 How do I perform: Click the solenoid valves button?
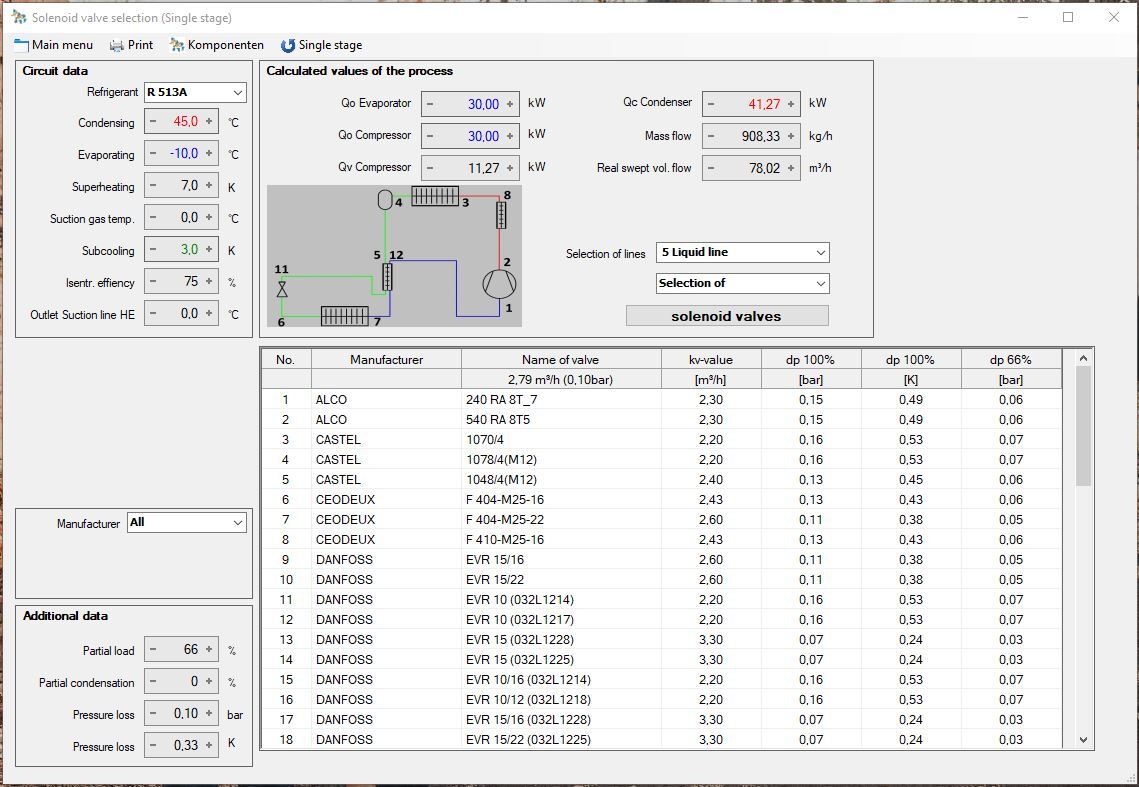[x=727, y=316]
